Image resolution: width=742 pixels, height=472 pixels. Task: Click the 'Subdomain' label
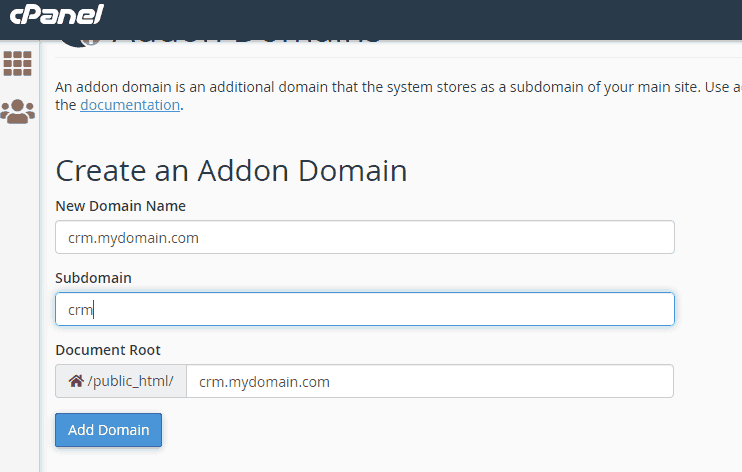93,278
